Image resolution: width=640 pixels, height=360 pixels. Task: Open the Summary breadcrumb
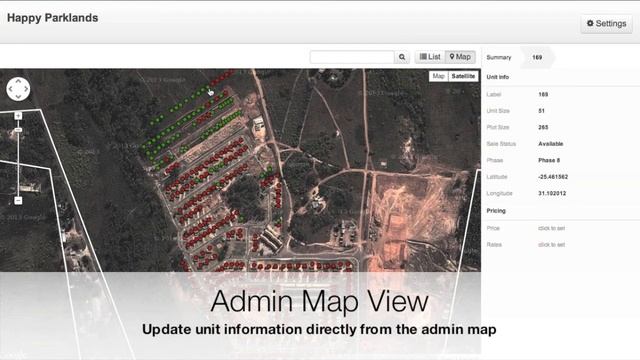point(499,58)
